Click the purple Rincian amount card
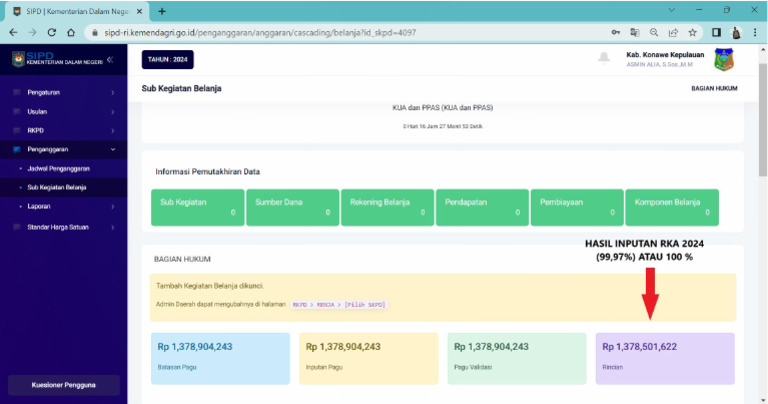768x404 pixels. point(664,358)
